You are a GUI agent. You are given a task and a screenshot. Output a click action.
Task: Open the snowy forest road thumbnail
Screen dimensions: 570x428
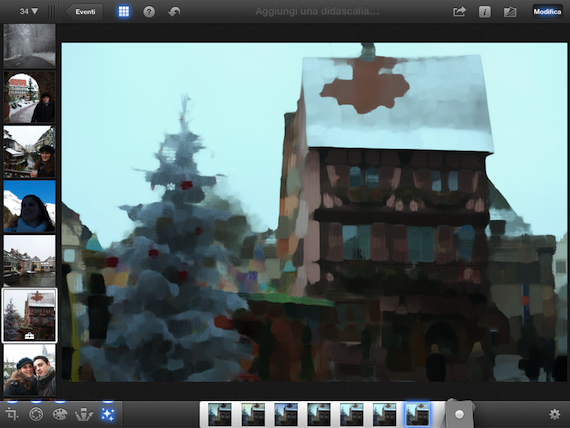point(29,46)
